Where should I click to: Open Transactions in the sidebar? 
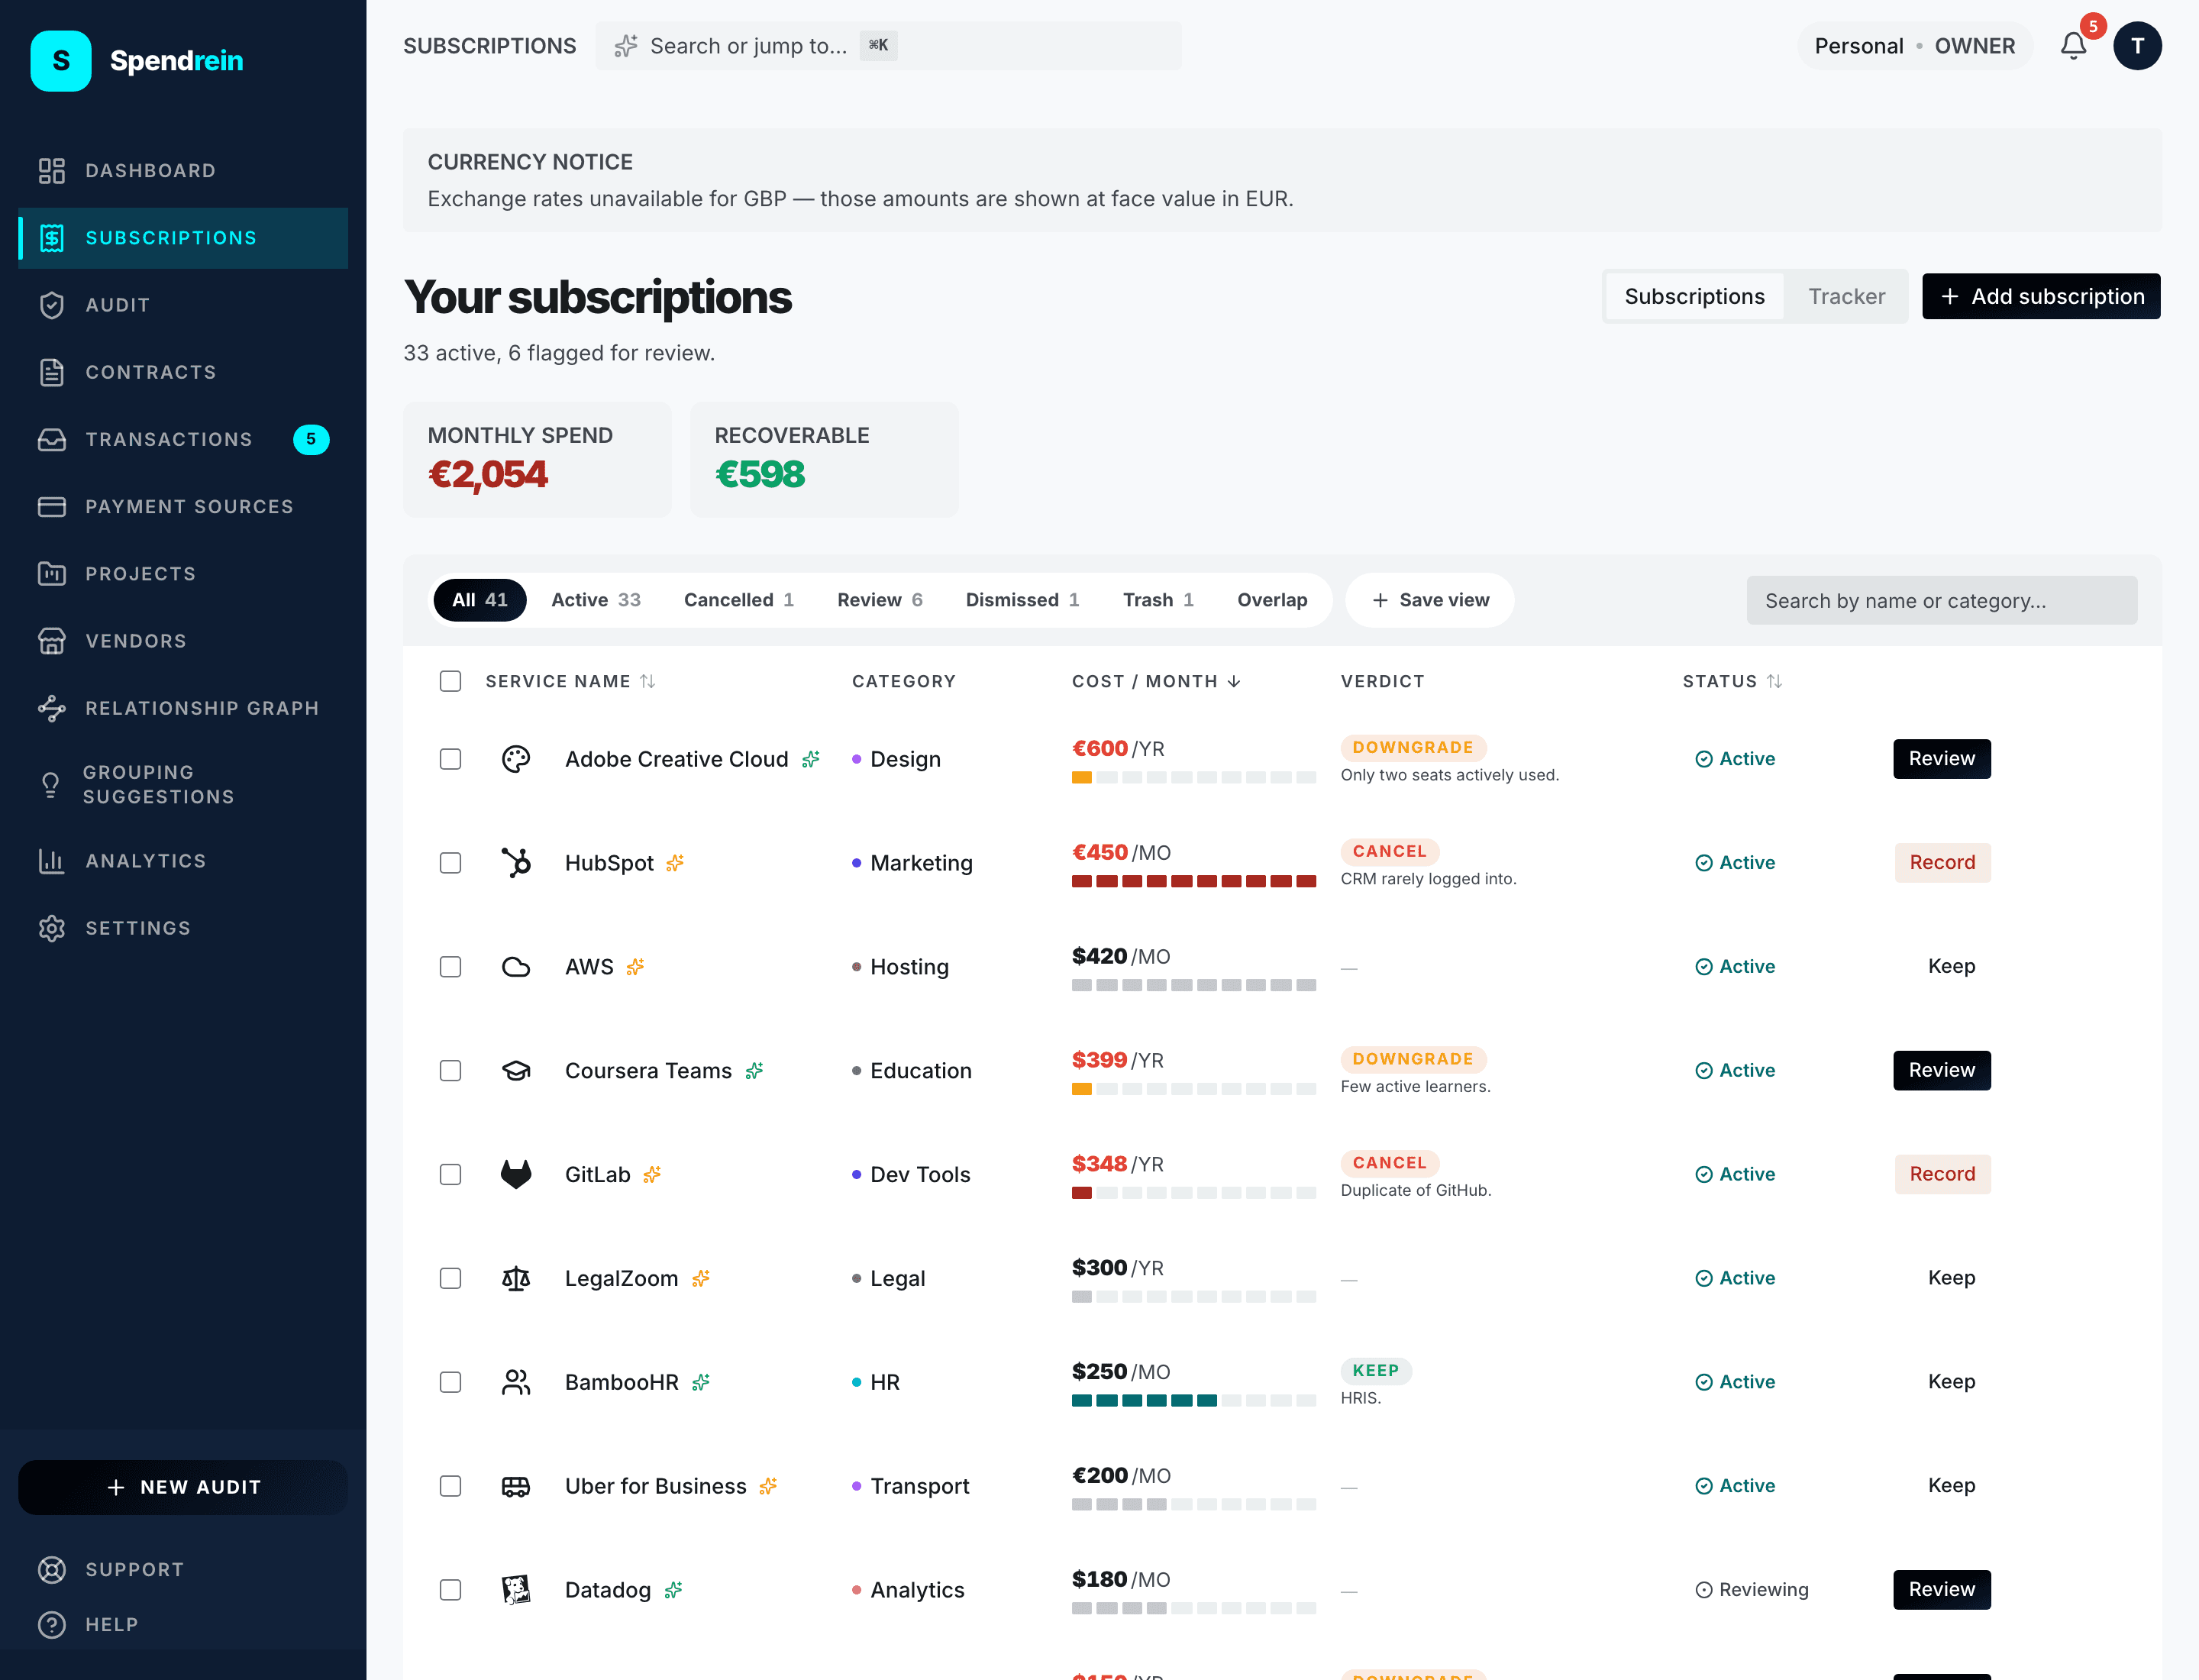point(183,439)
